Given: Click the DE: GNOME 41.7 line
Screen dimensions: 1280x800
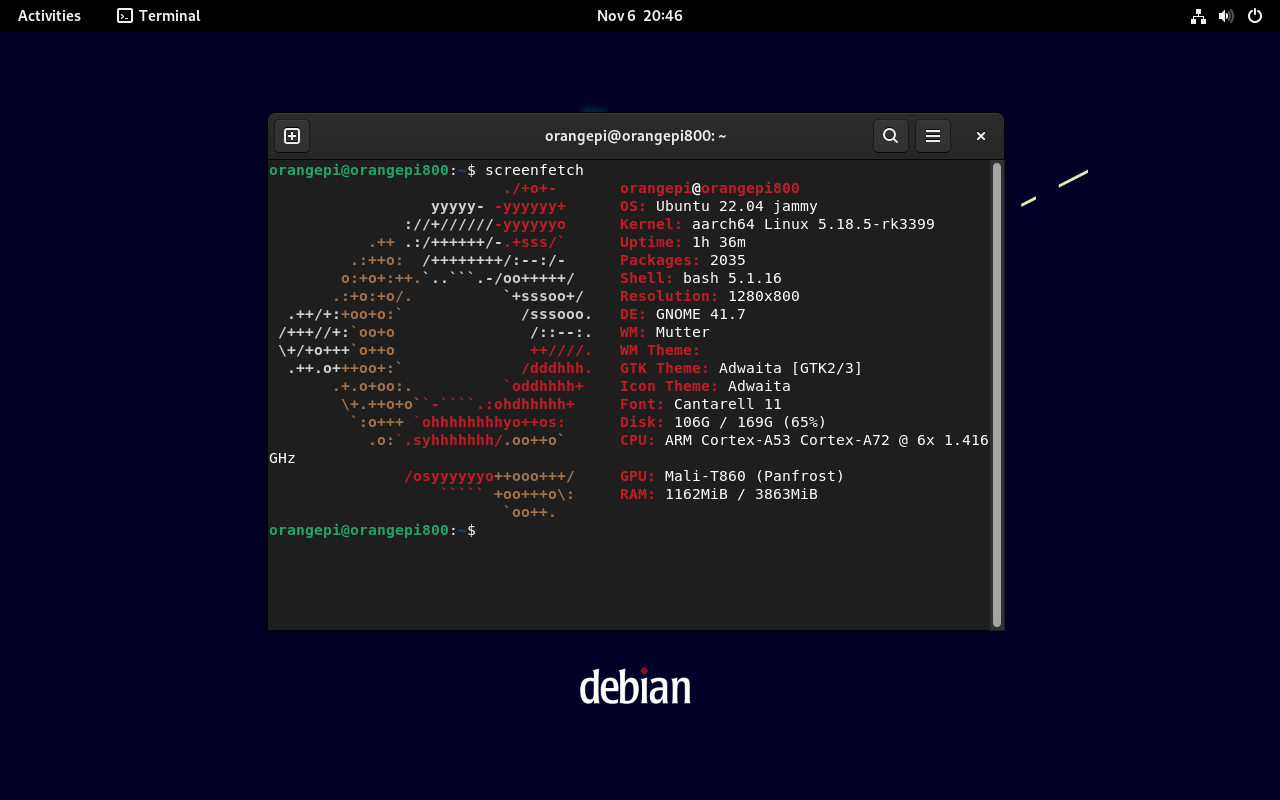Looking at the screenshot, I should [683, 314].
